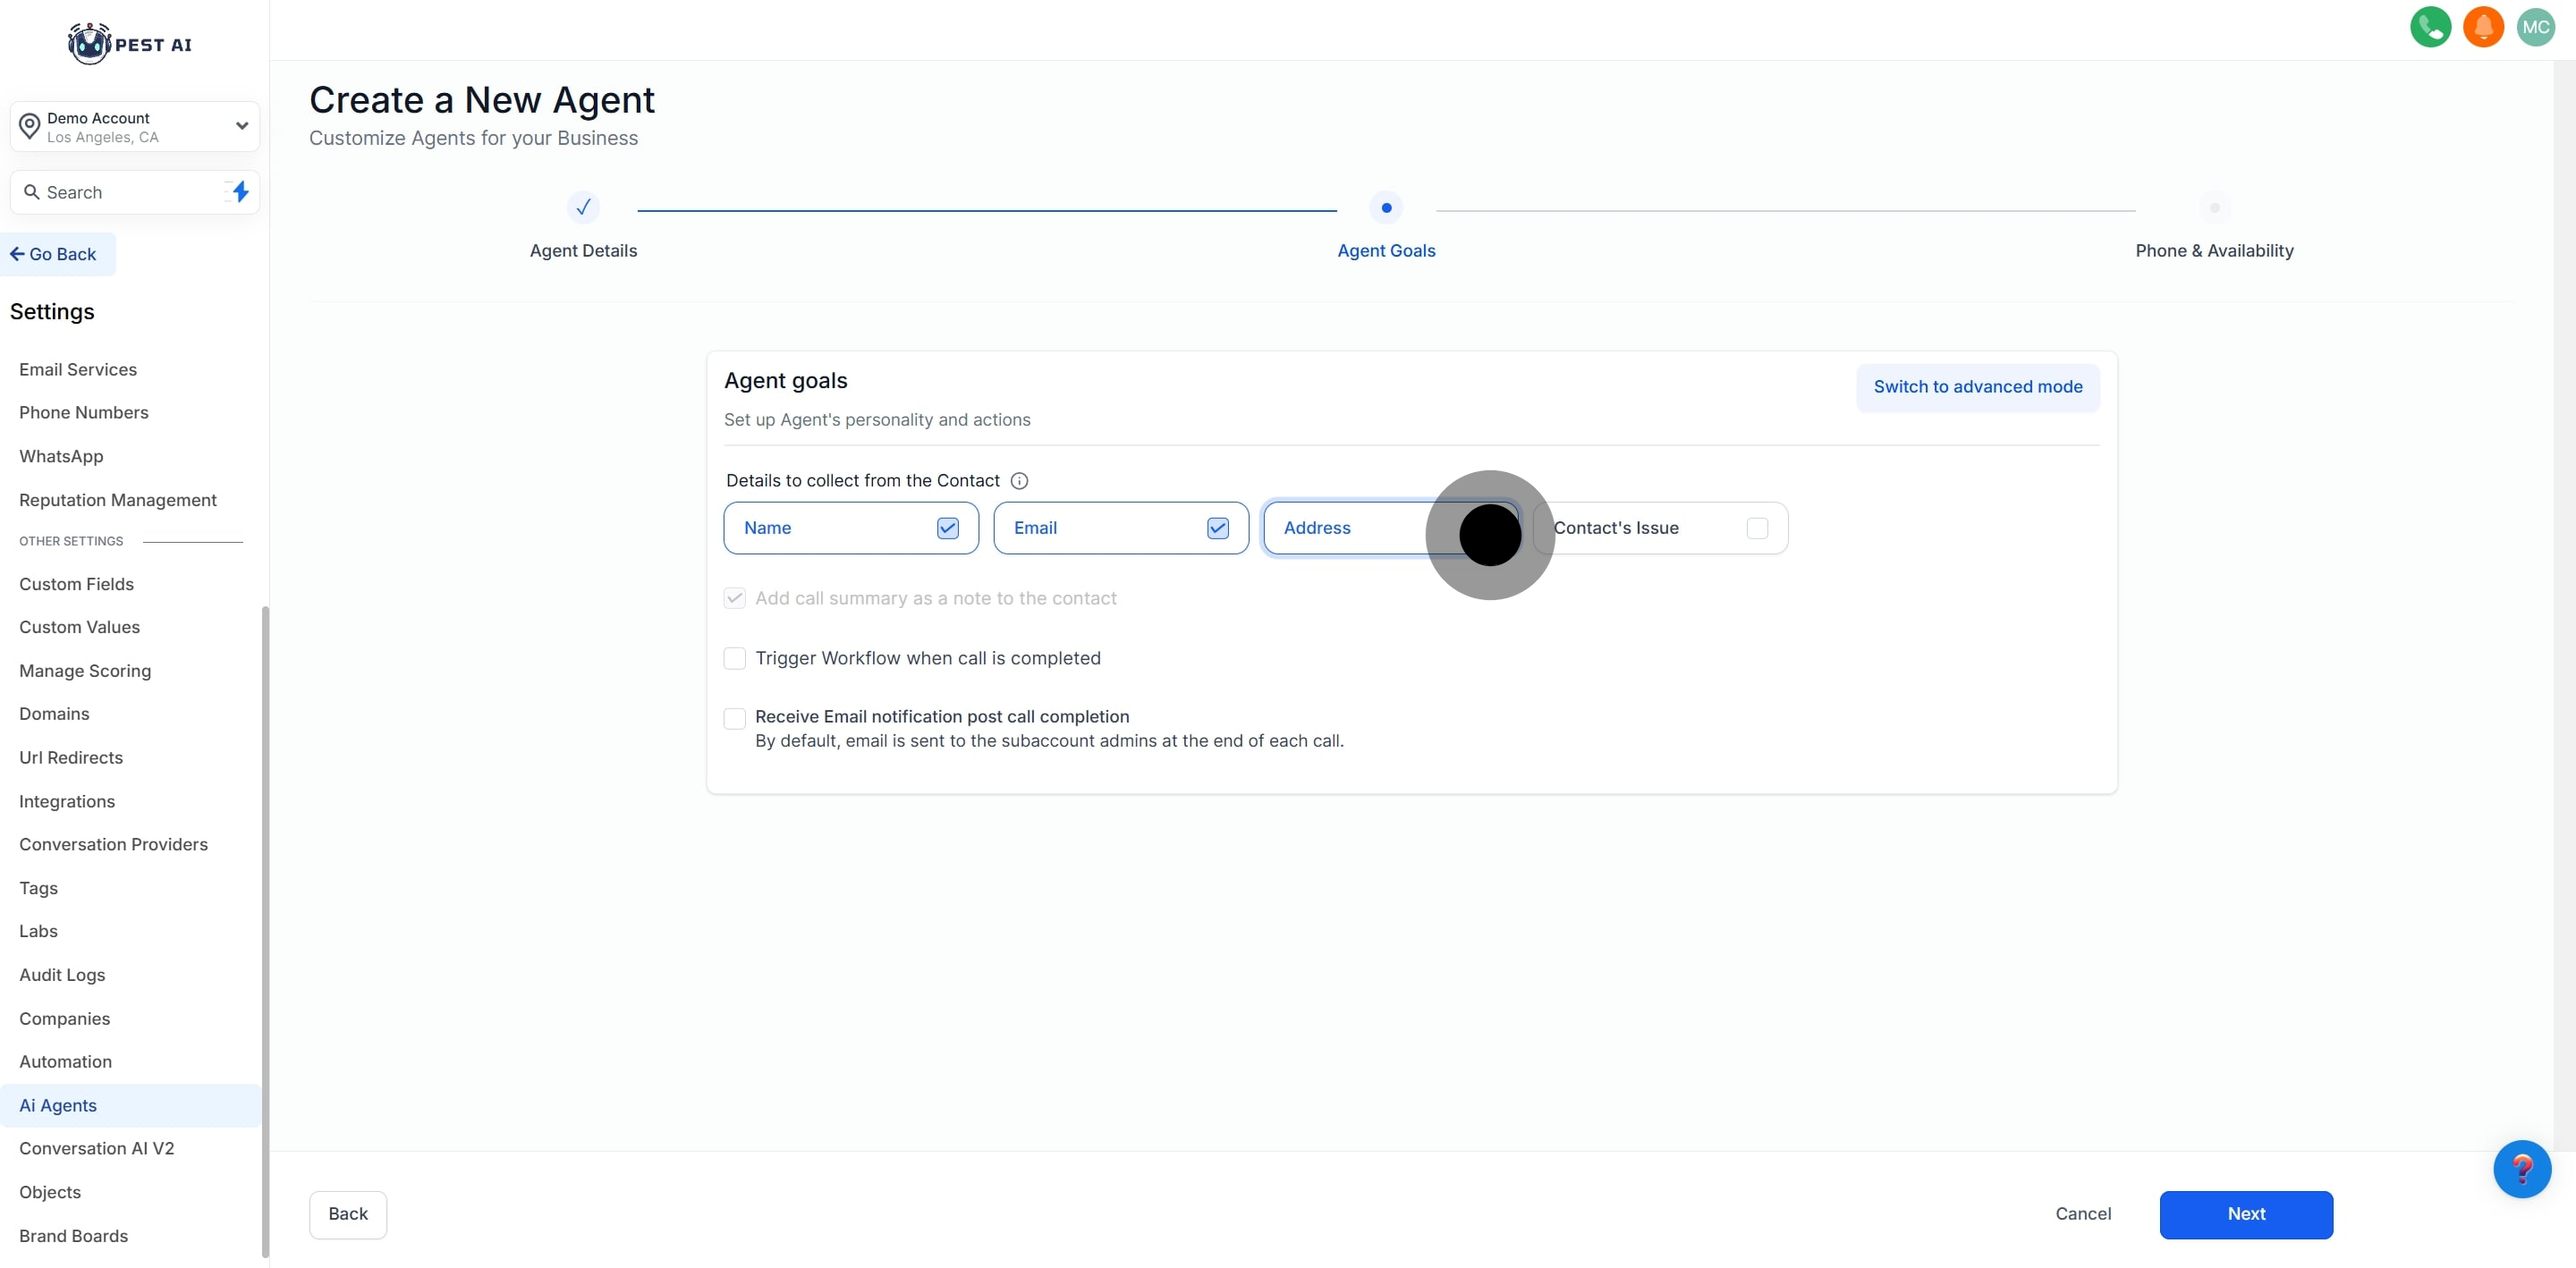Image resolution: width=2576 pixels, height=1268 pixels.
Task: Click the Agent Details checkmark step
Action: [x=583, y=208]
